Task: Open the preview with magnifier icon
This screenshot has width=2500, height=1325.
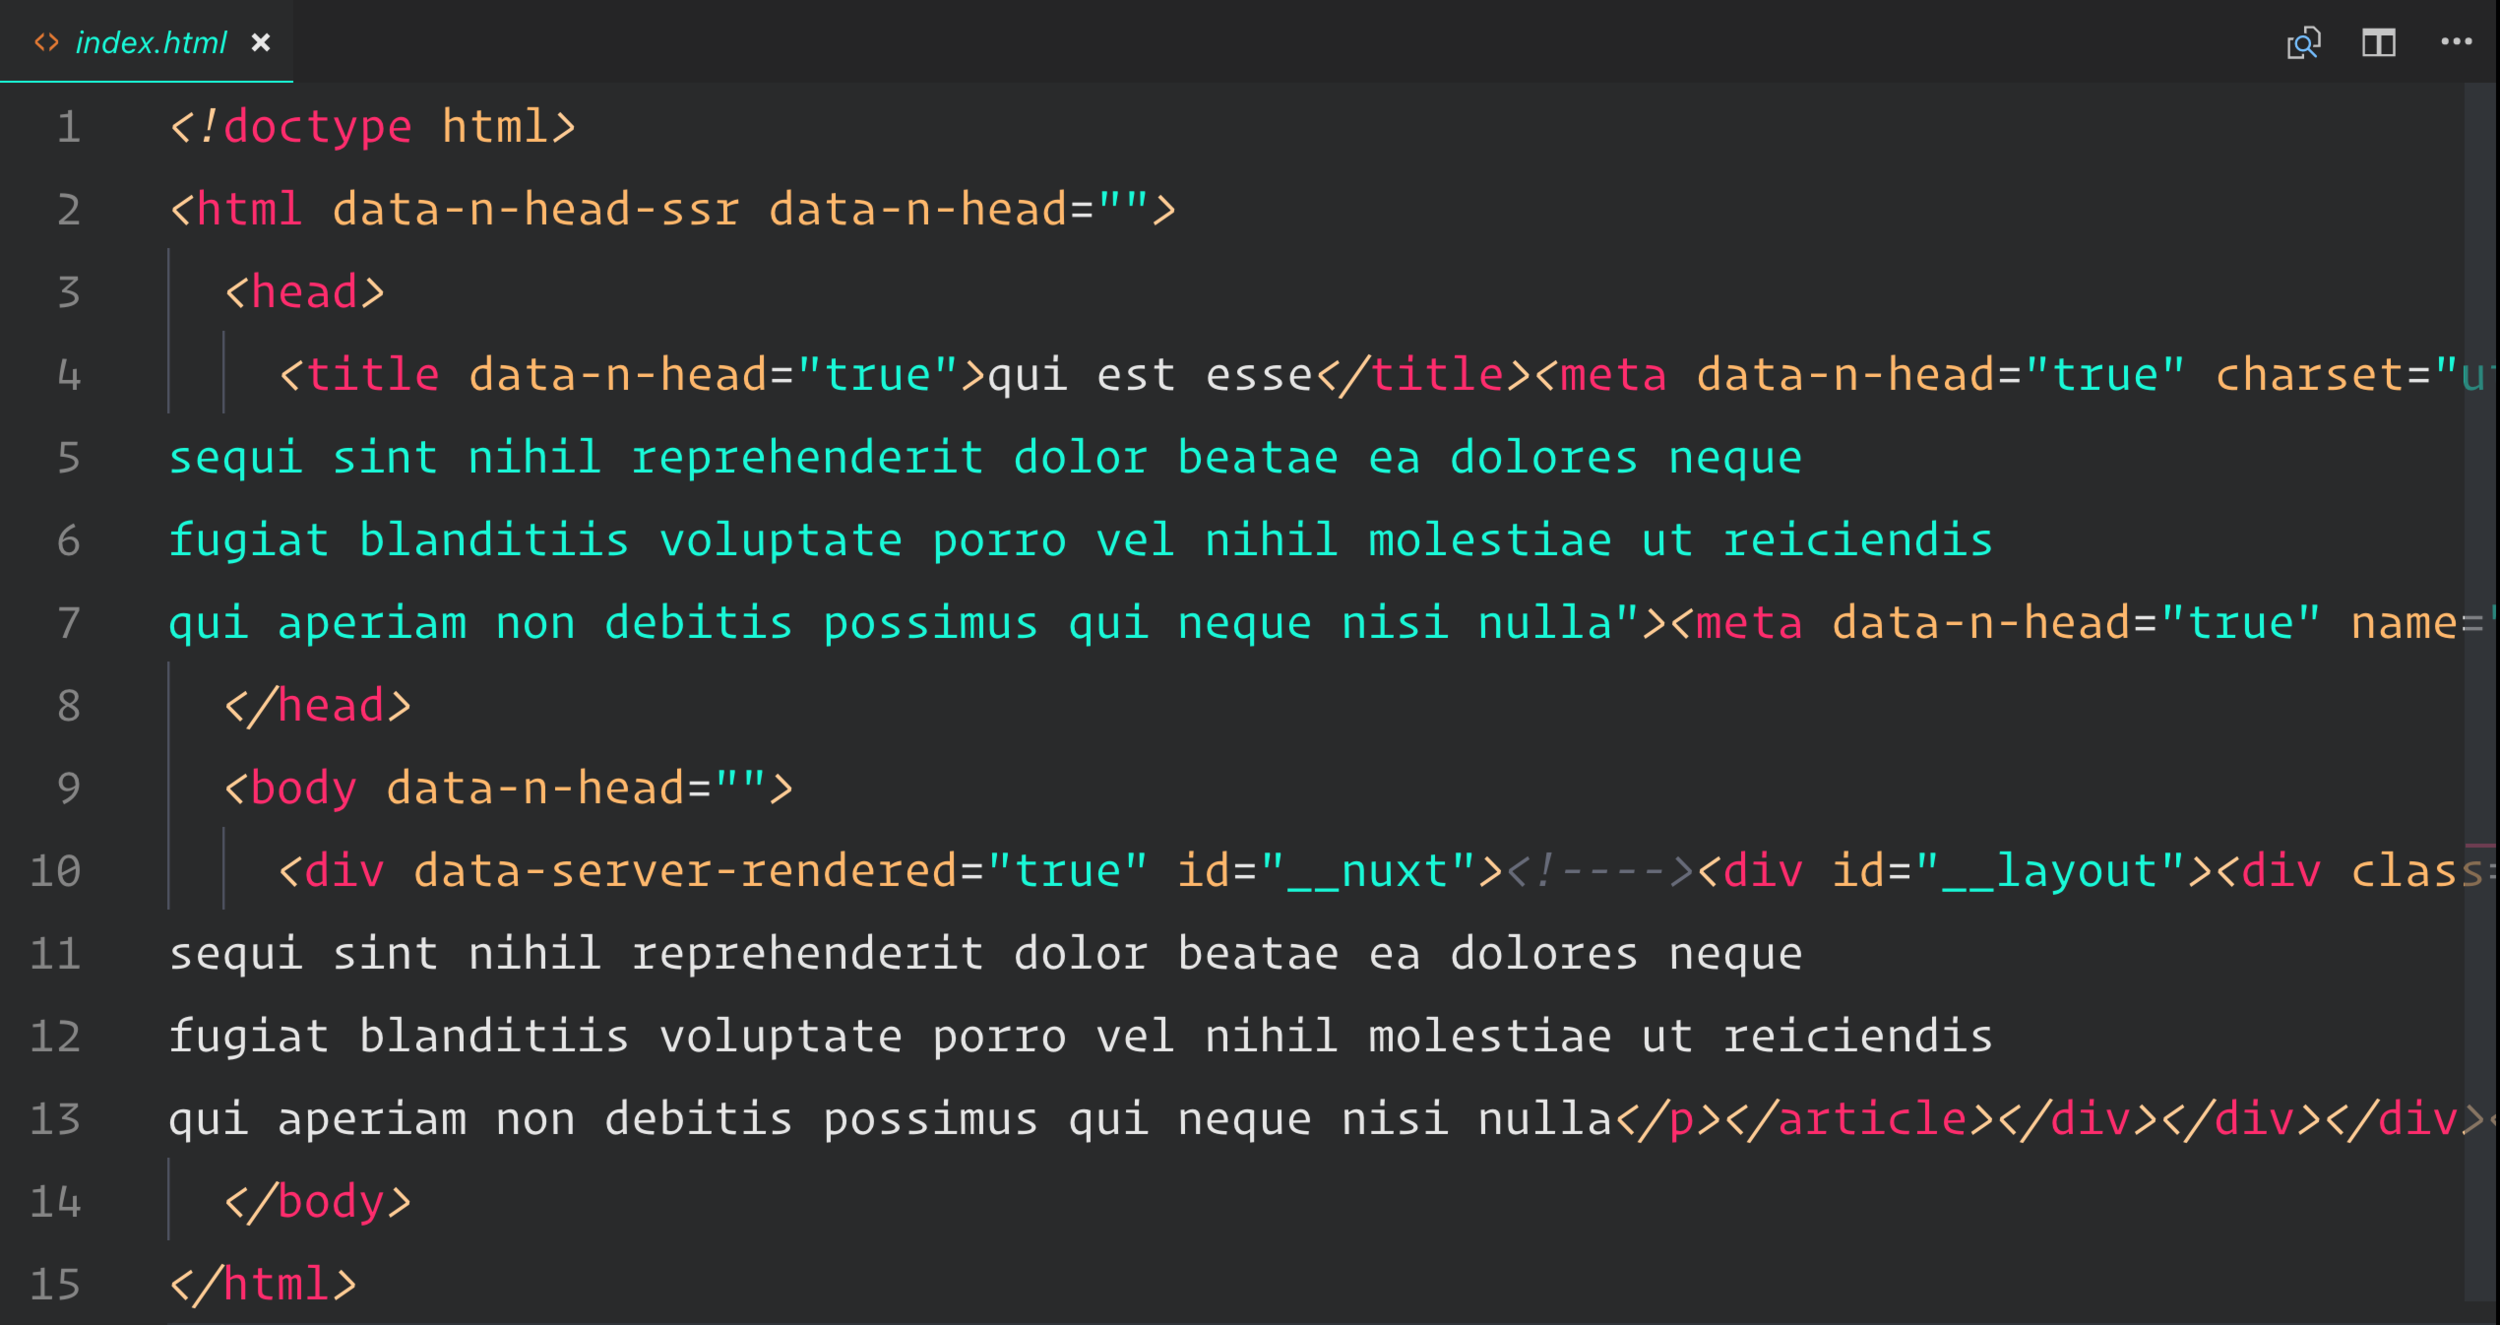Action: [x=2303, y=43]
